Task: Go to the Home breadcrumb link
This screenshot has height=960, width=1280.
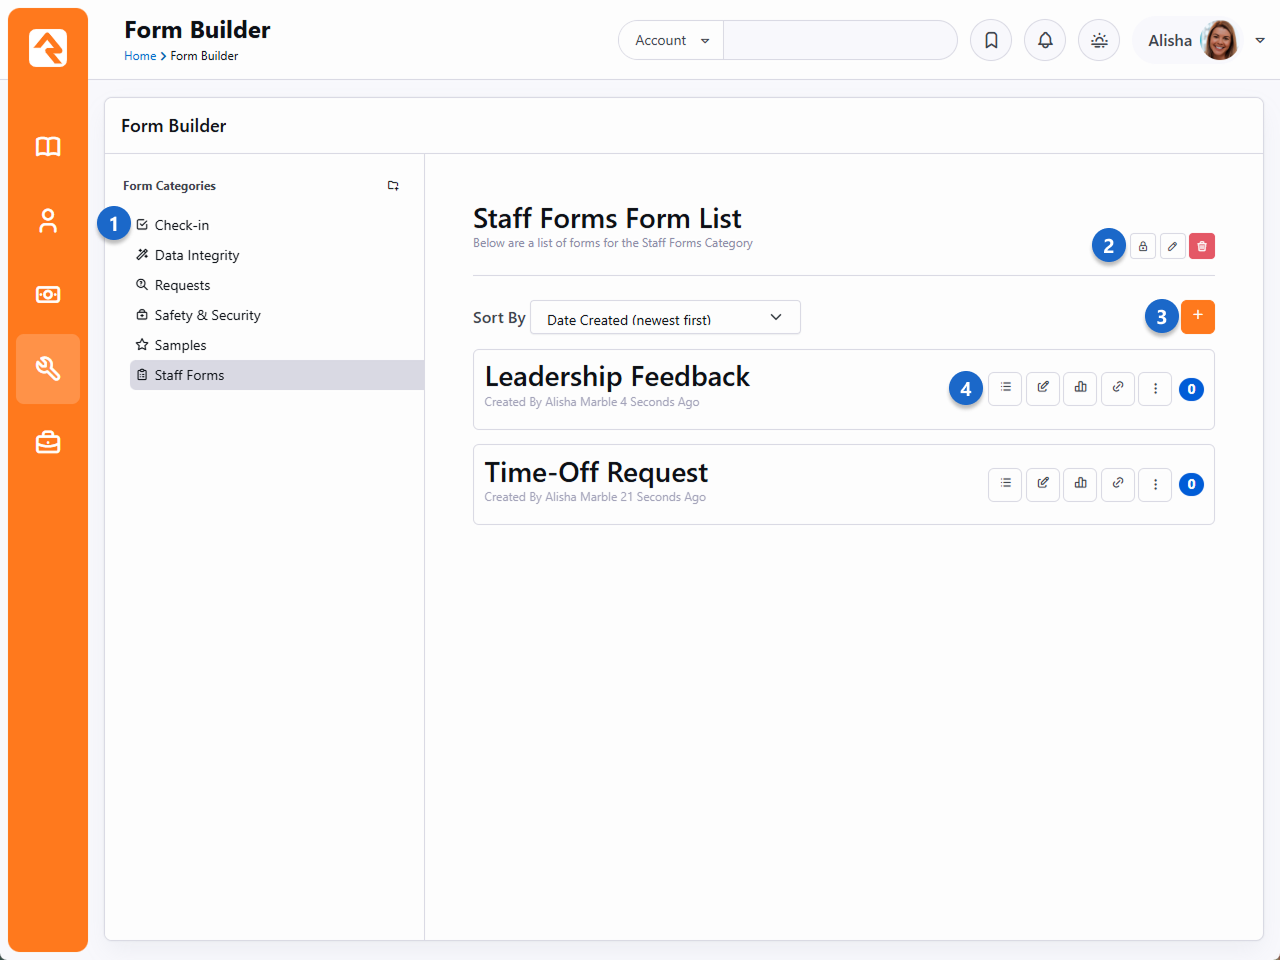Action: click(x=140, y=56)
